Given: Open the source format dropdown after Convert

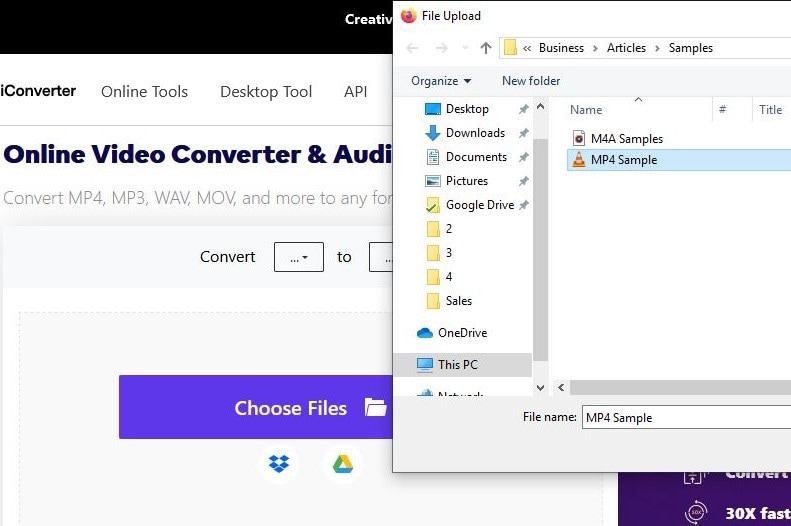Looking at the screenshot, I should tap(299, 257).
